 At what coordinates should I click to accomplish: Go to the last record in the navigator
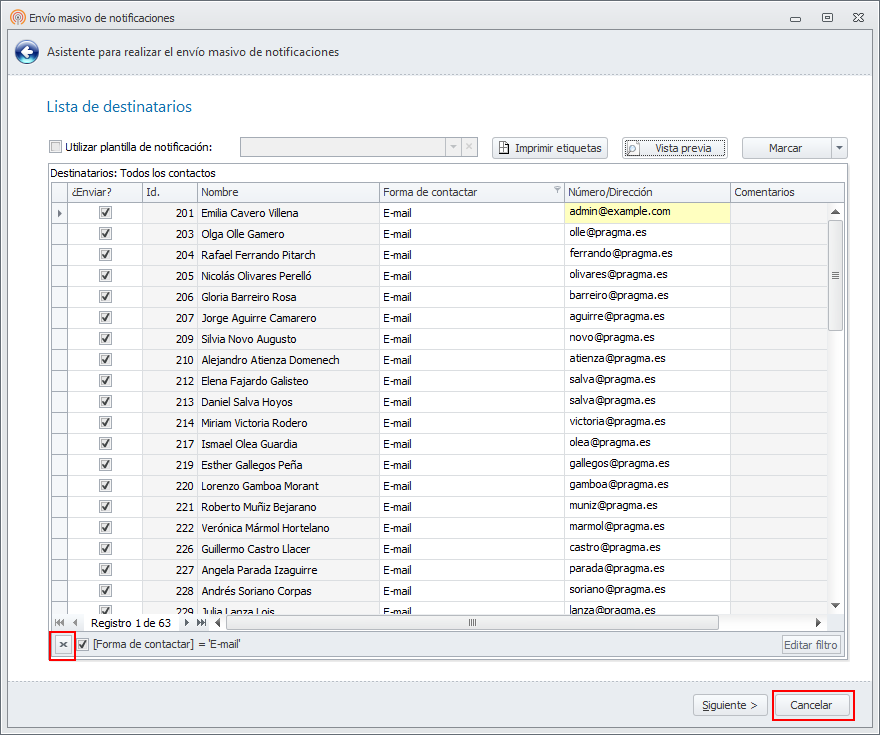202,623
